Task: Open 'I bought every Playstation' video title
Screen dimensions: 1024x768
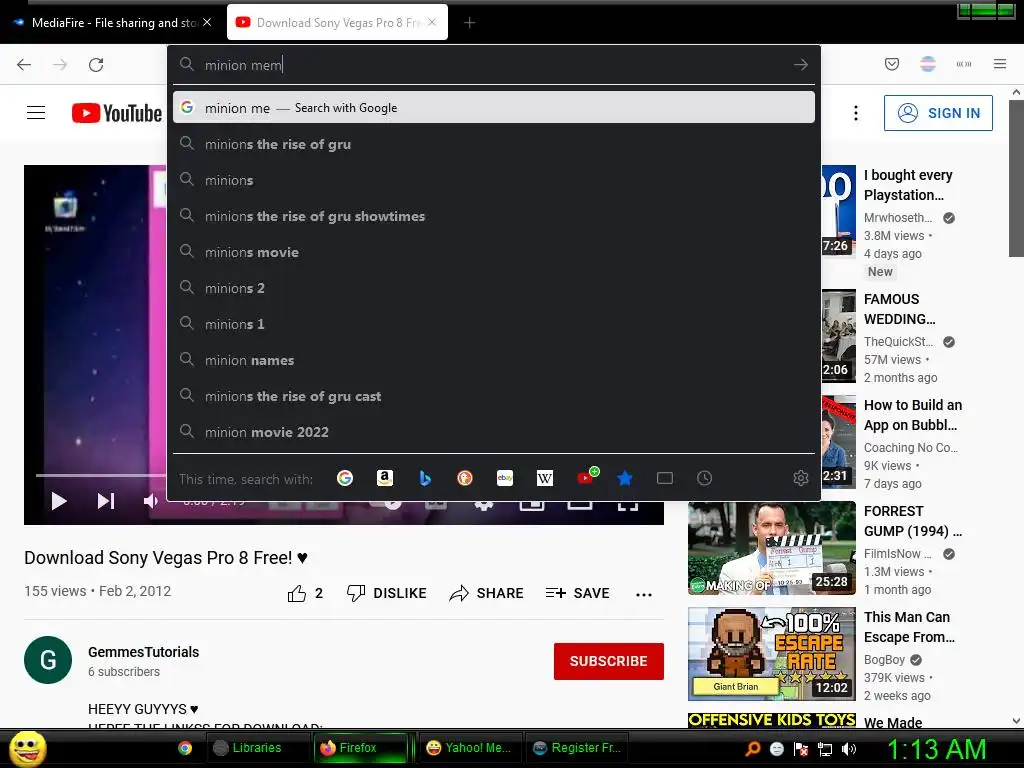Action: pyautogui.click(x=908, y=185)
